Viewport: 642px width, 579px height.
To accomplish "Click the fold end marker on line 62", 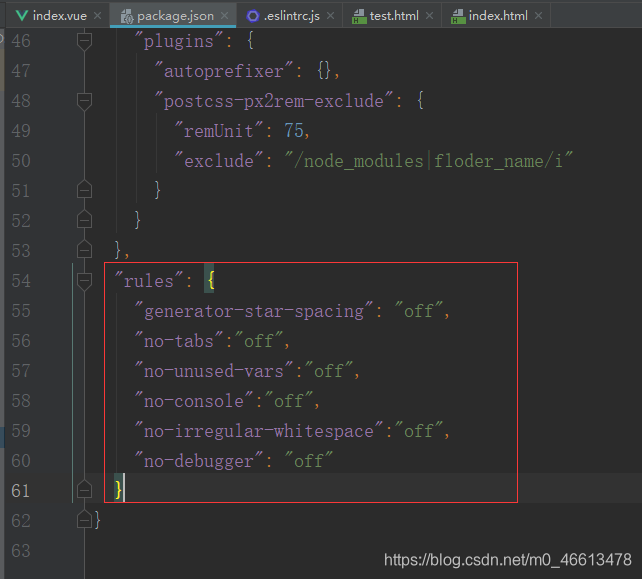I will point(84,519).
